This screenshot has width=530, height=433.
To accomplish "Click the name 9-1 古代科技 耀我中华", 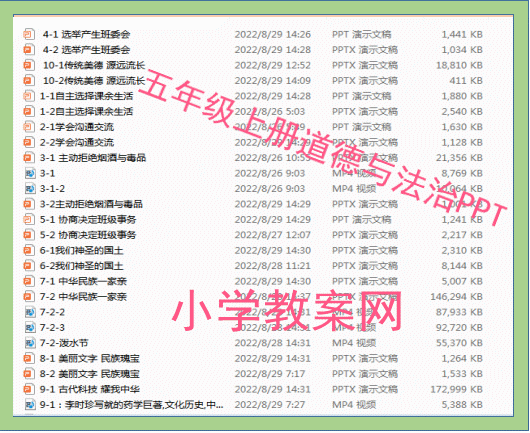I will [x=90, y=389].
